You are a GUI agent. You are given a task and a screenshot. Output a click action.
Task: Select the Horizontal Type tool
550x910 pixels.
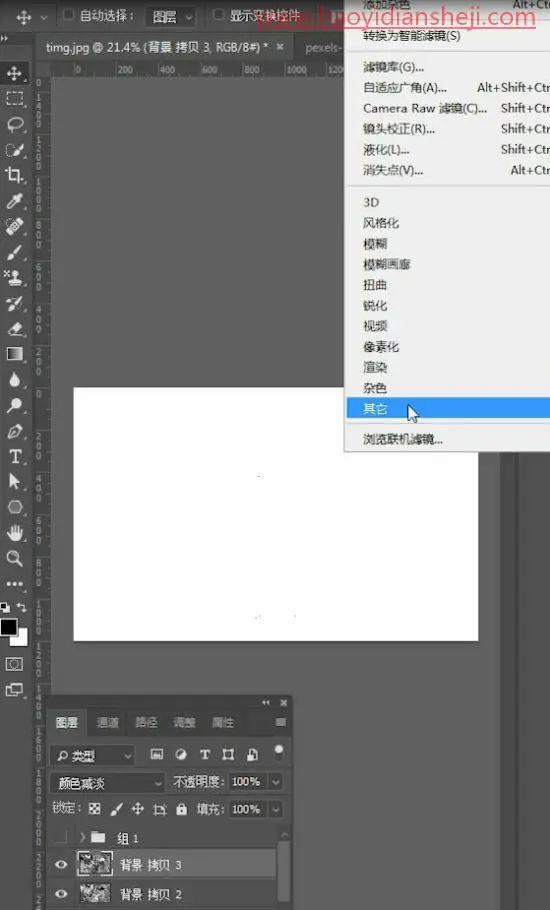pos(15,456)
